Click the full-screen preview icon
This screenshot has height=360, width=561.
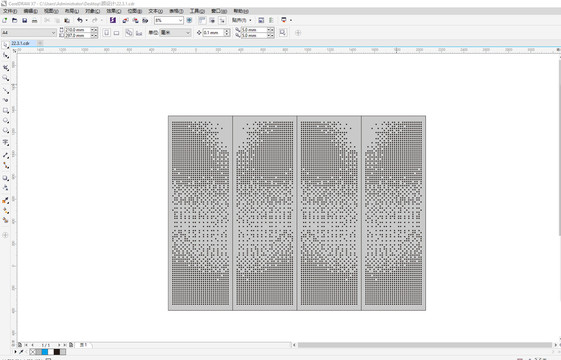tap(190, 20)
